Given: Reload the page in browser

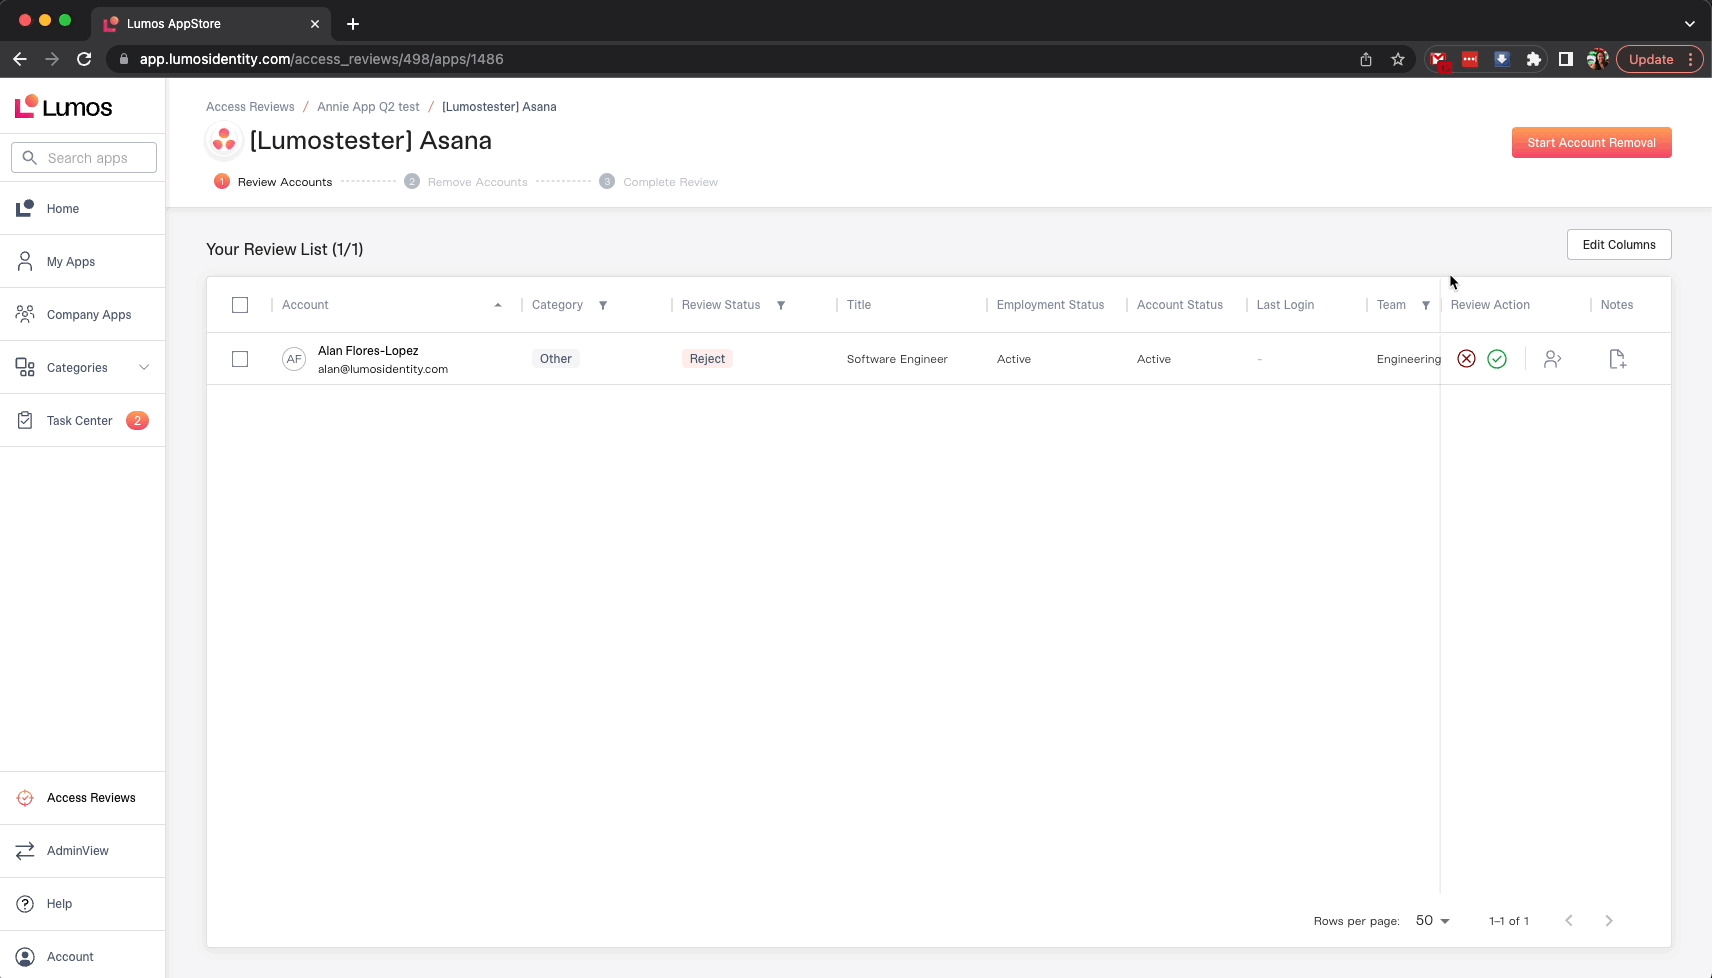Looking at the screenshot, I should (84, 59).
